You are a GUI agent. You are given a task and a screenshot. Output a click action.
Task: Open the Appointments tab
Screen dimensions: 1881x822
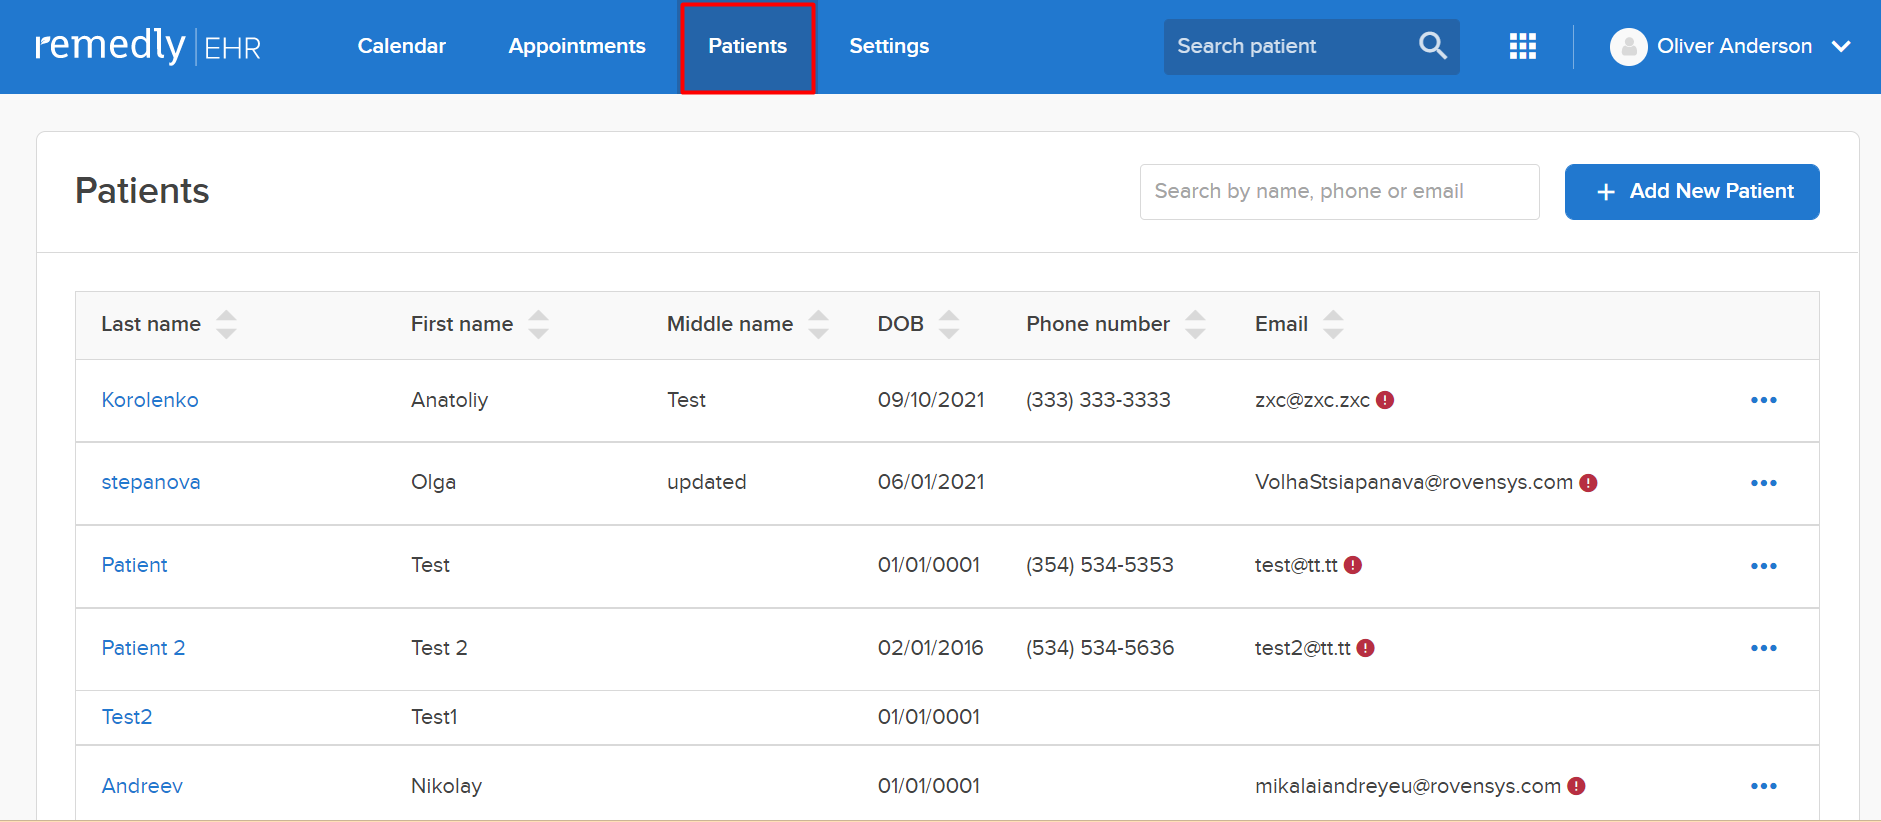pos(577,46)
